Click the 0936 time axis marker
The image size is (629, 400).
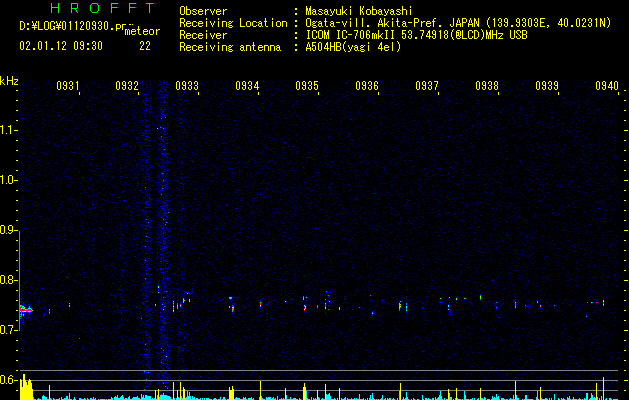(367, 86)
